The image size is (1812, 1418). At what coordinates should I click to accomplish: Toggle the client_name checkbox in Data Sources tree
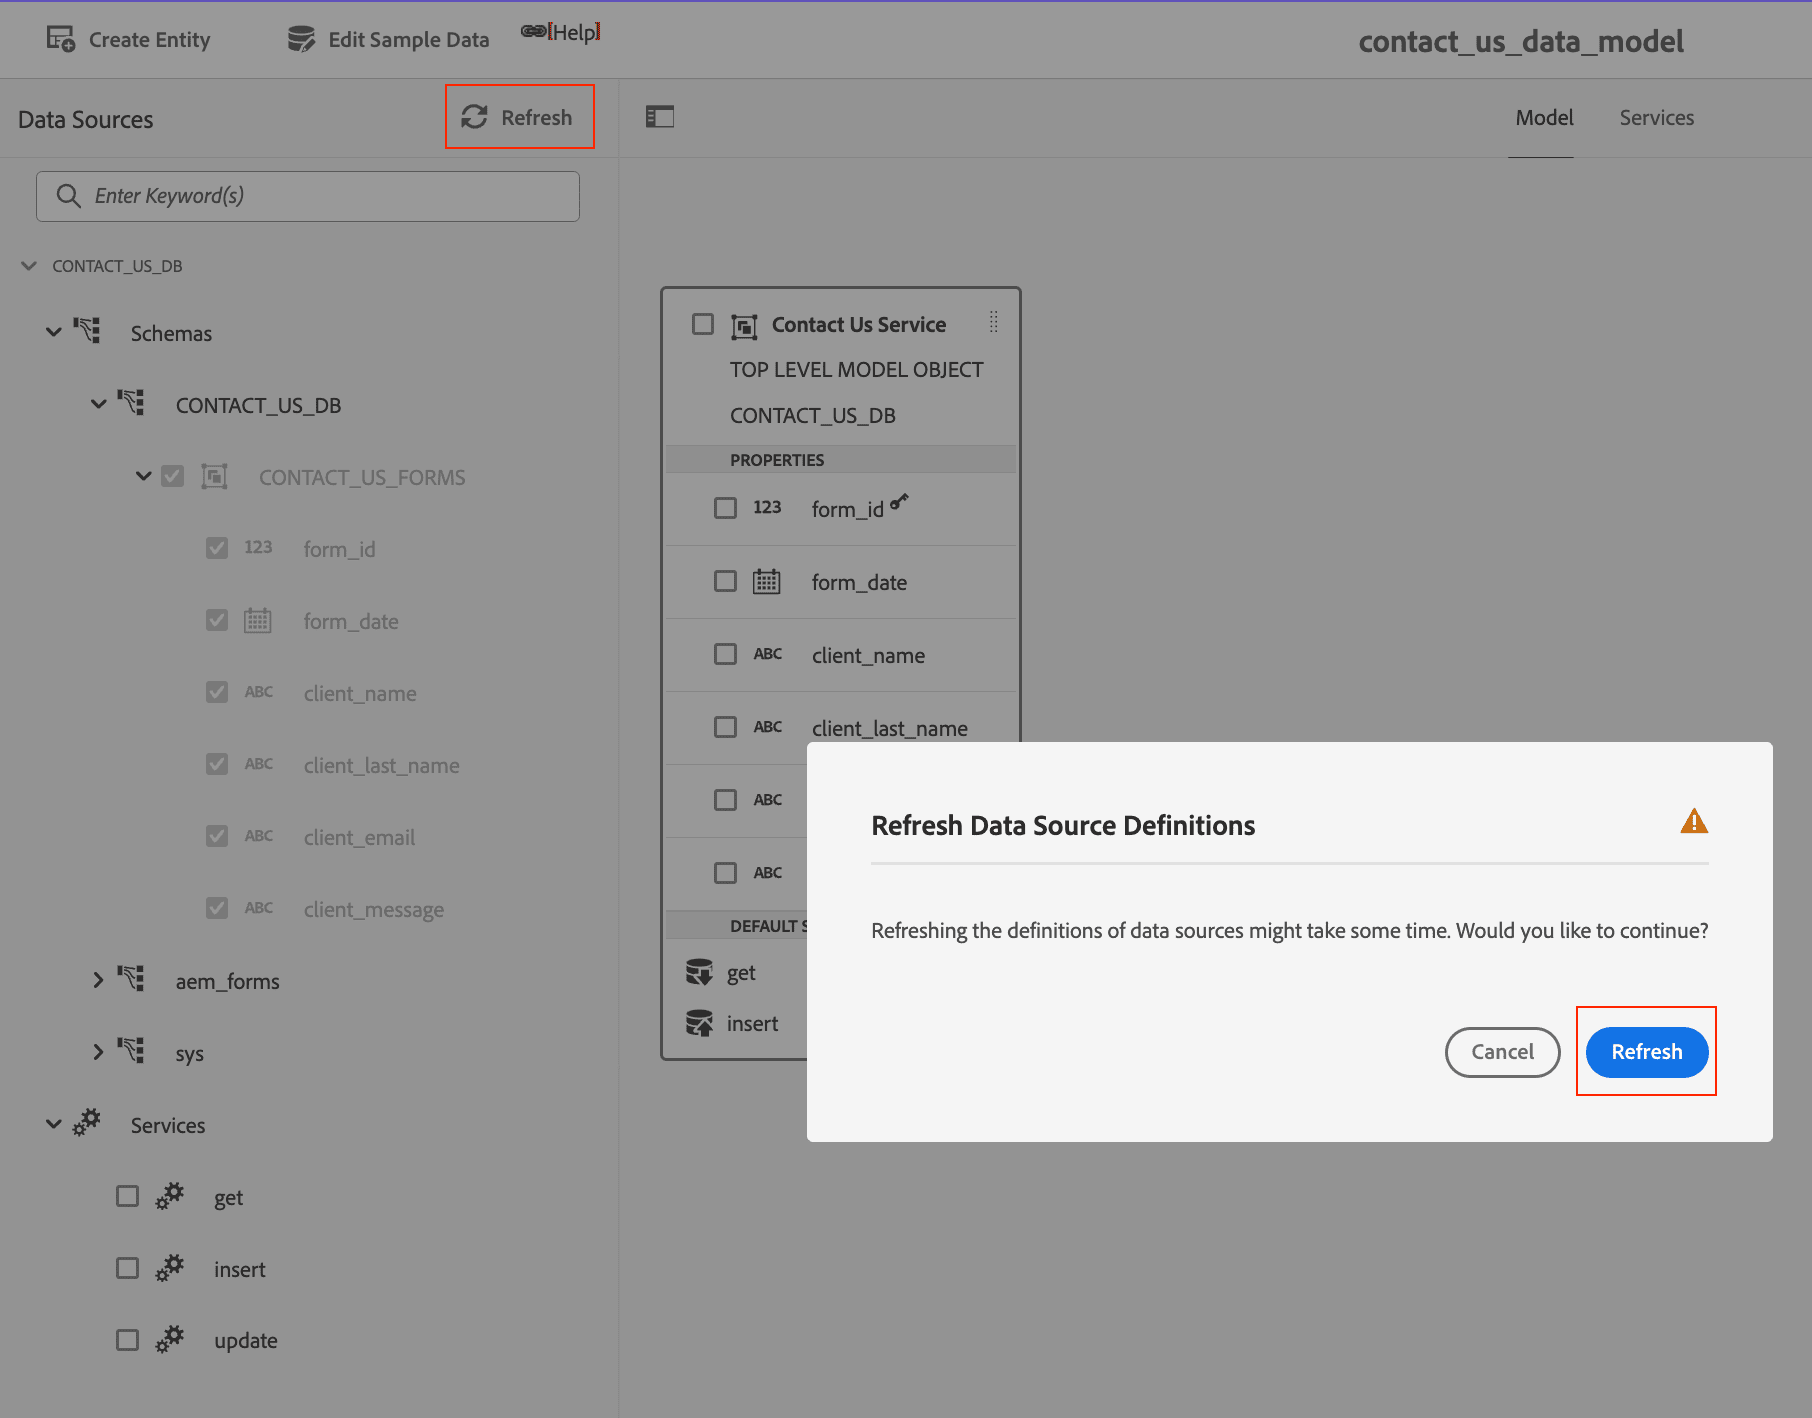click(x=217, y=692)
